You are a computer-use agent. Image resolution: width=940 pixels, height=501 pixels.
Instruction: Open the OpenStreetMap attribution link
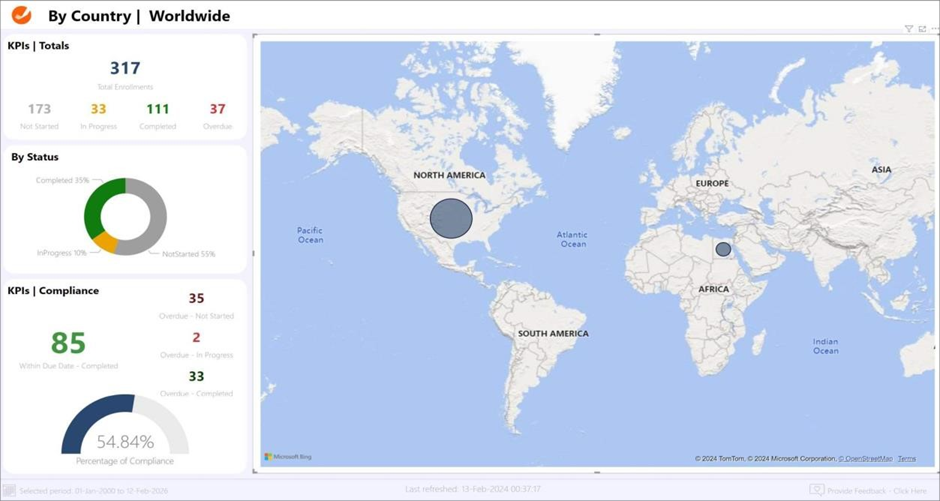865,459
